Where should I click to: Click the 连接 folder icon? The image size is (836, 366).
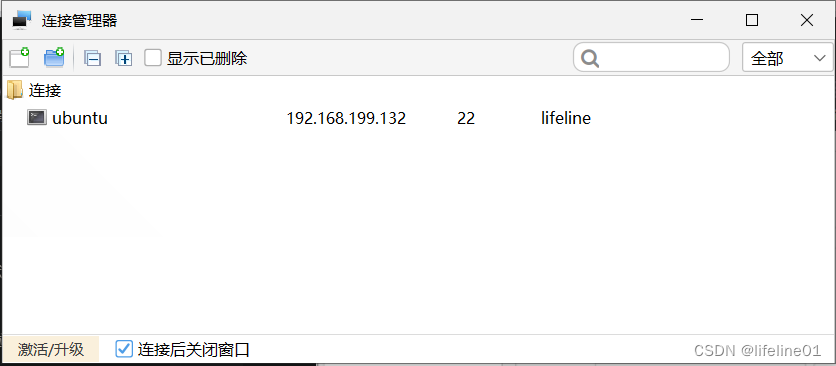[x=14, y=90]
